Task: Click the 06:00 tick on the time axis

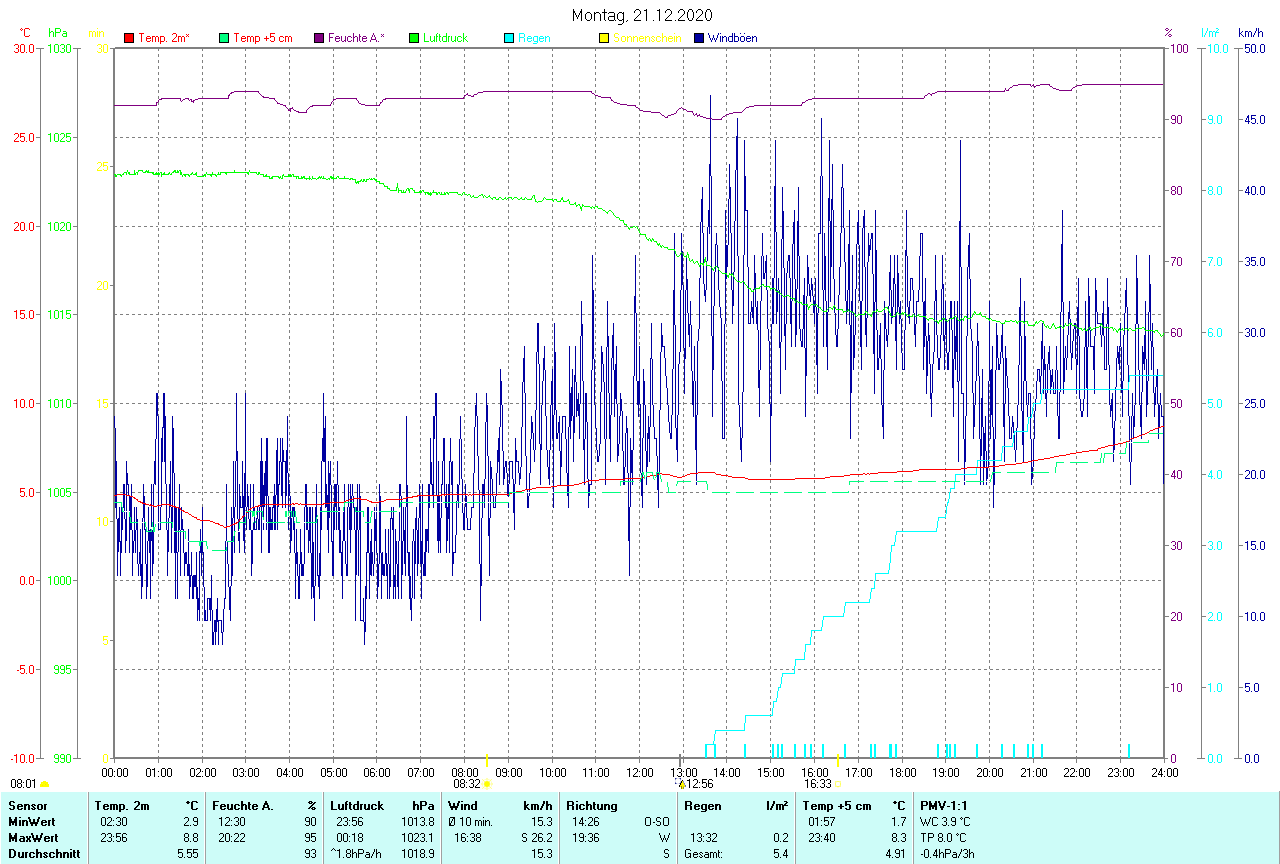Action: (377, 772)
